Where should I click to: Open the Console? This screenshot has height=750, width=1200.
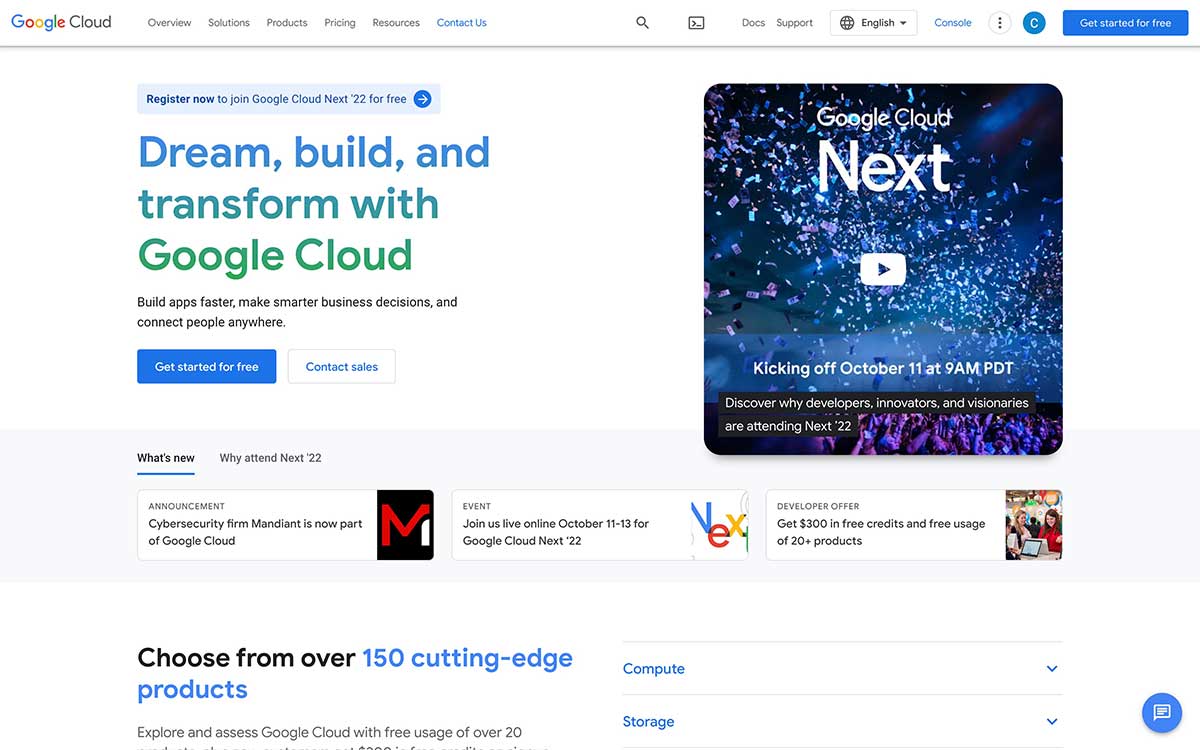952,21
